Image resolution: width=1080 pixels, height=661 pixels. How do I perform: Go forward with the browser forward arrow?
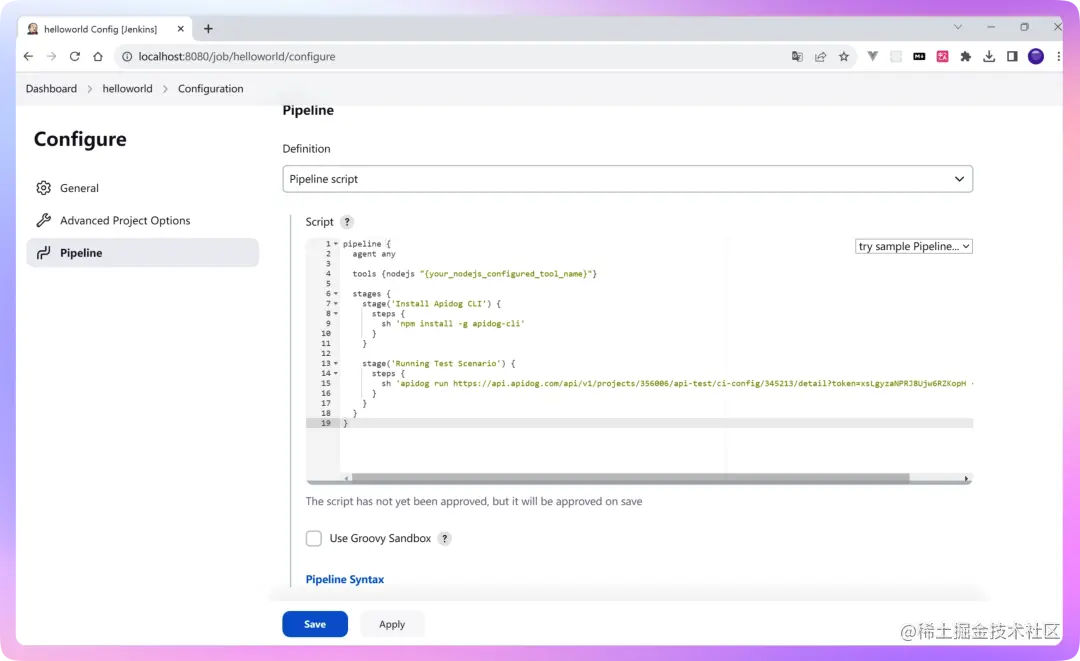pyautogui.click(x=52, y=56)
